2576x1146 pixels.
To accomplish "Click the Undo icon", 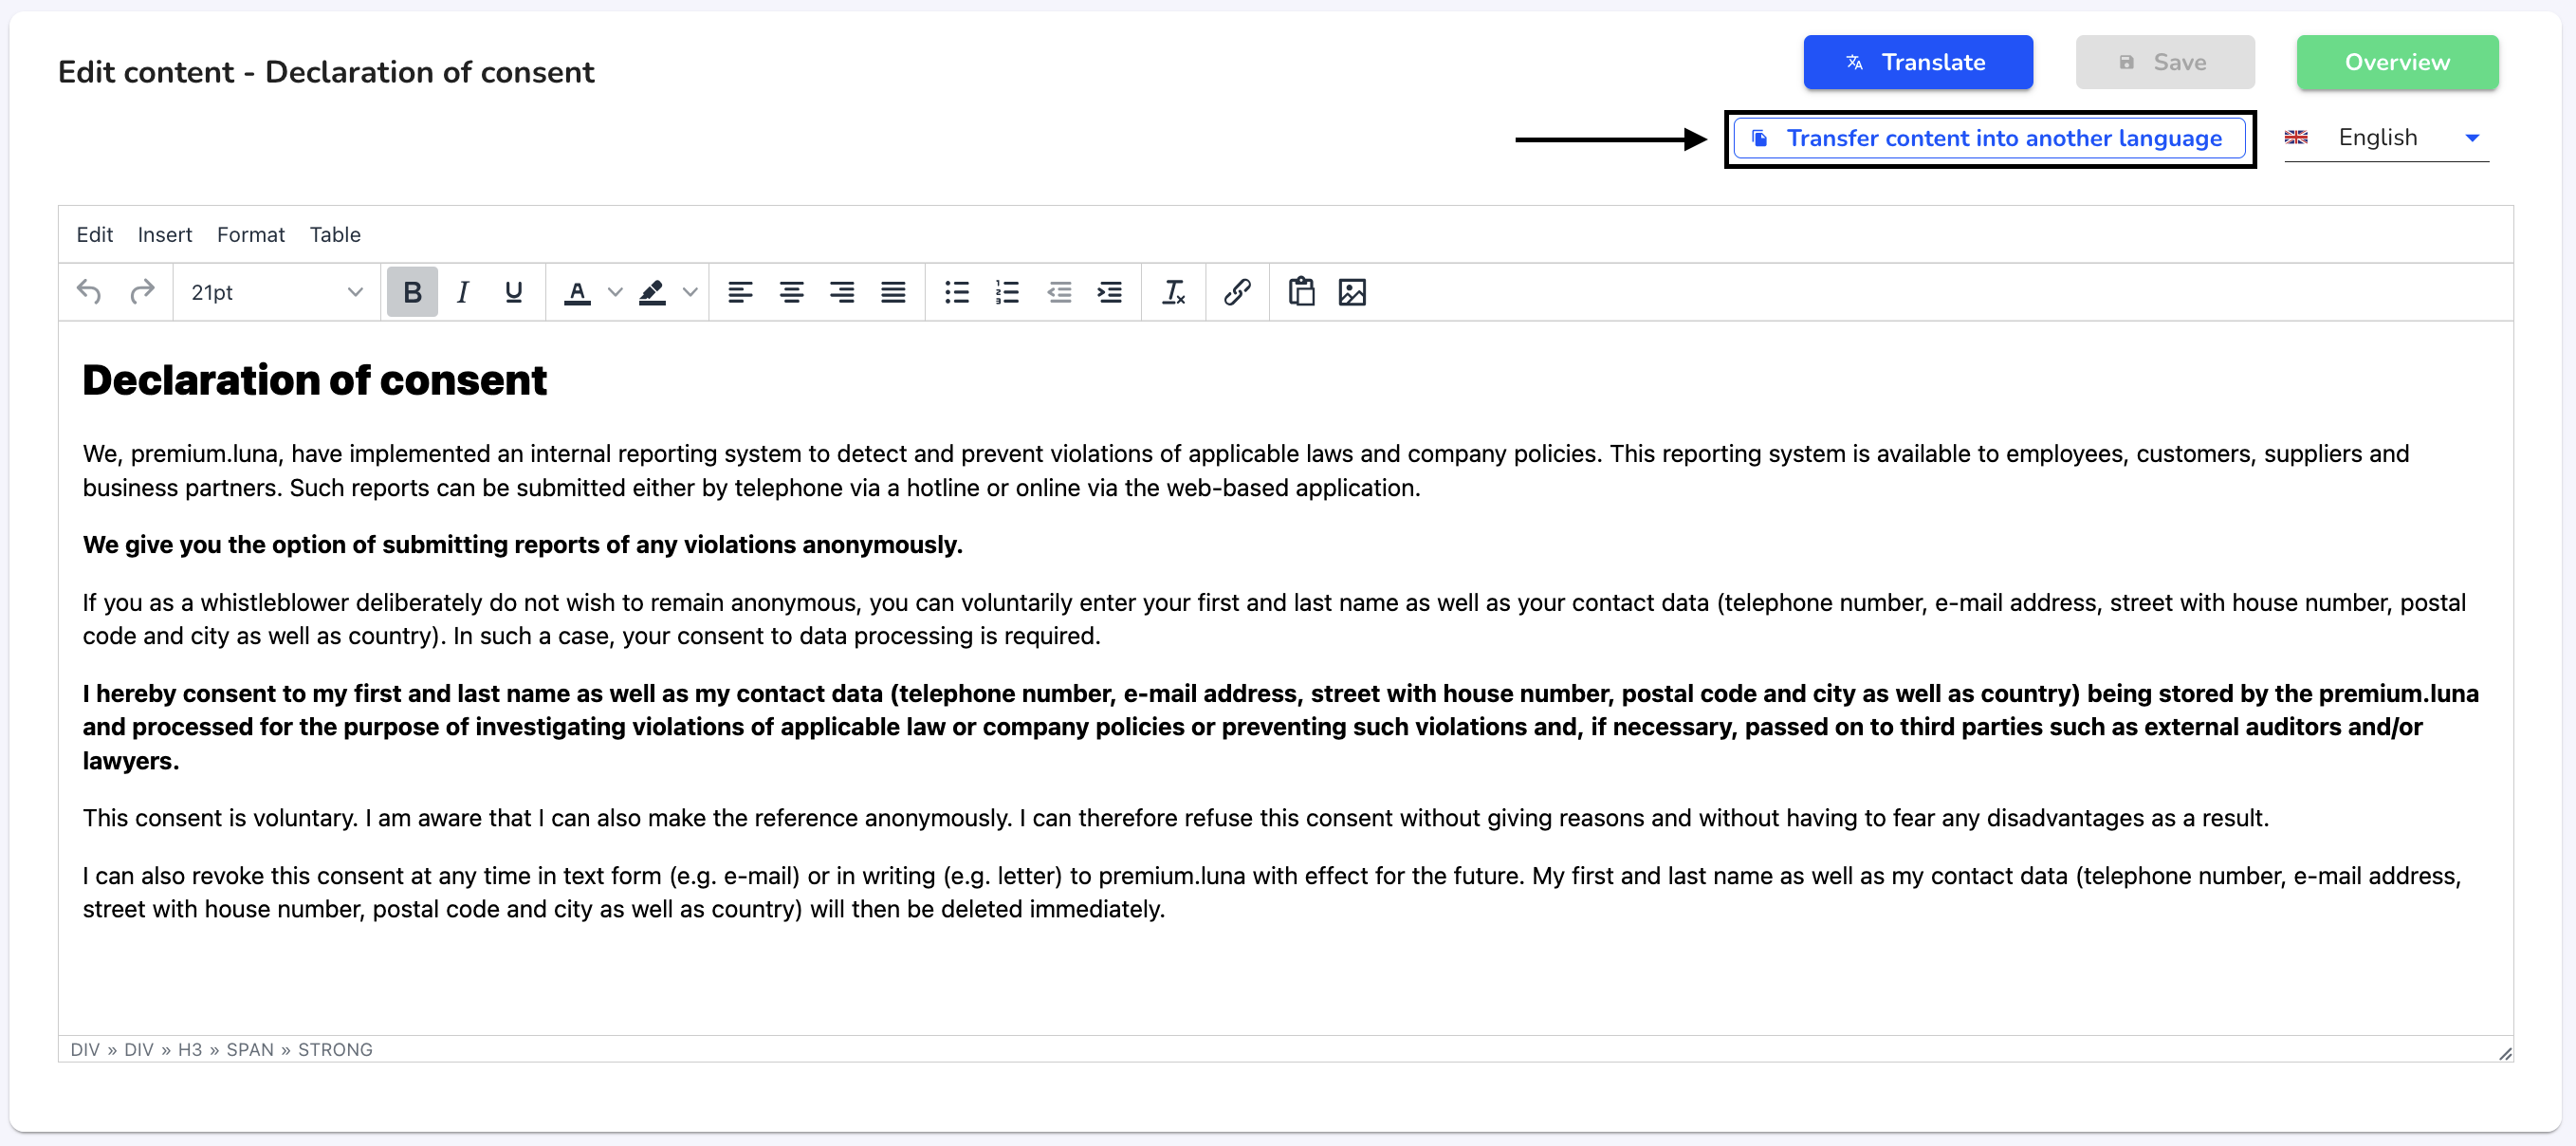I will (x=89, y=292).
